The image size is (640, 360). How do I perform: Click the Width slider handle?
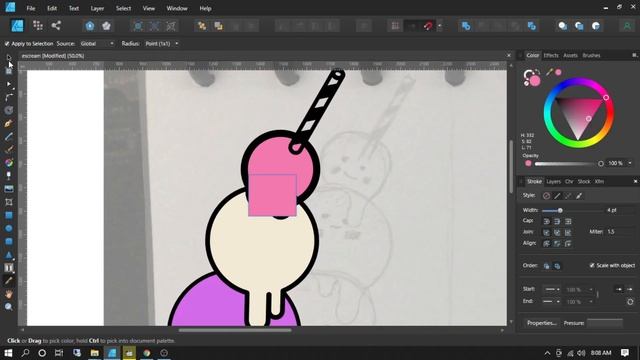[560, 210]
